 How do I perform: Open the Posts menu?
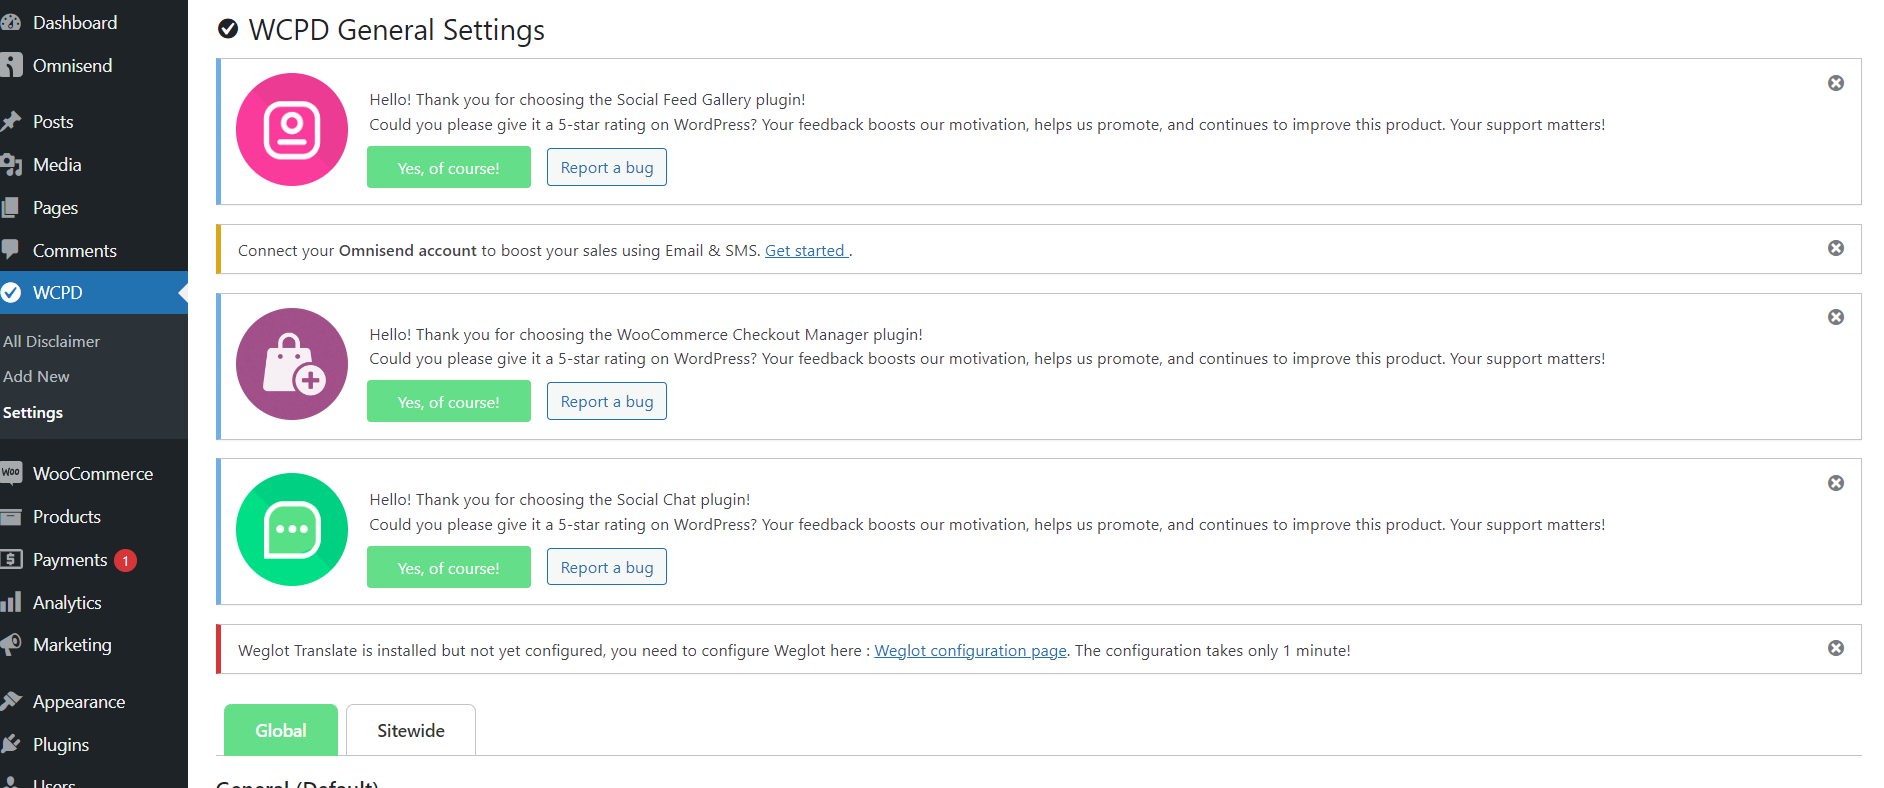coord(53,121)
